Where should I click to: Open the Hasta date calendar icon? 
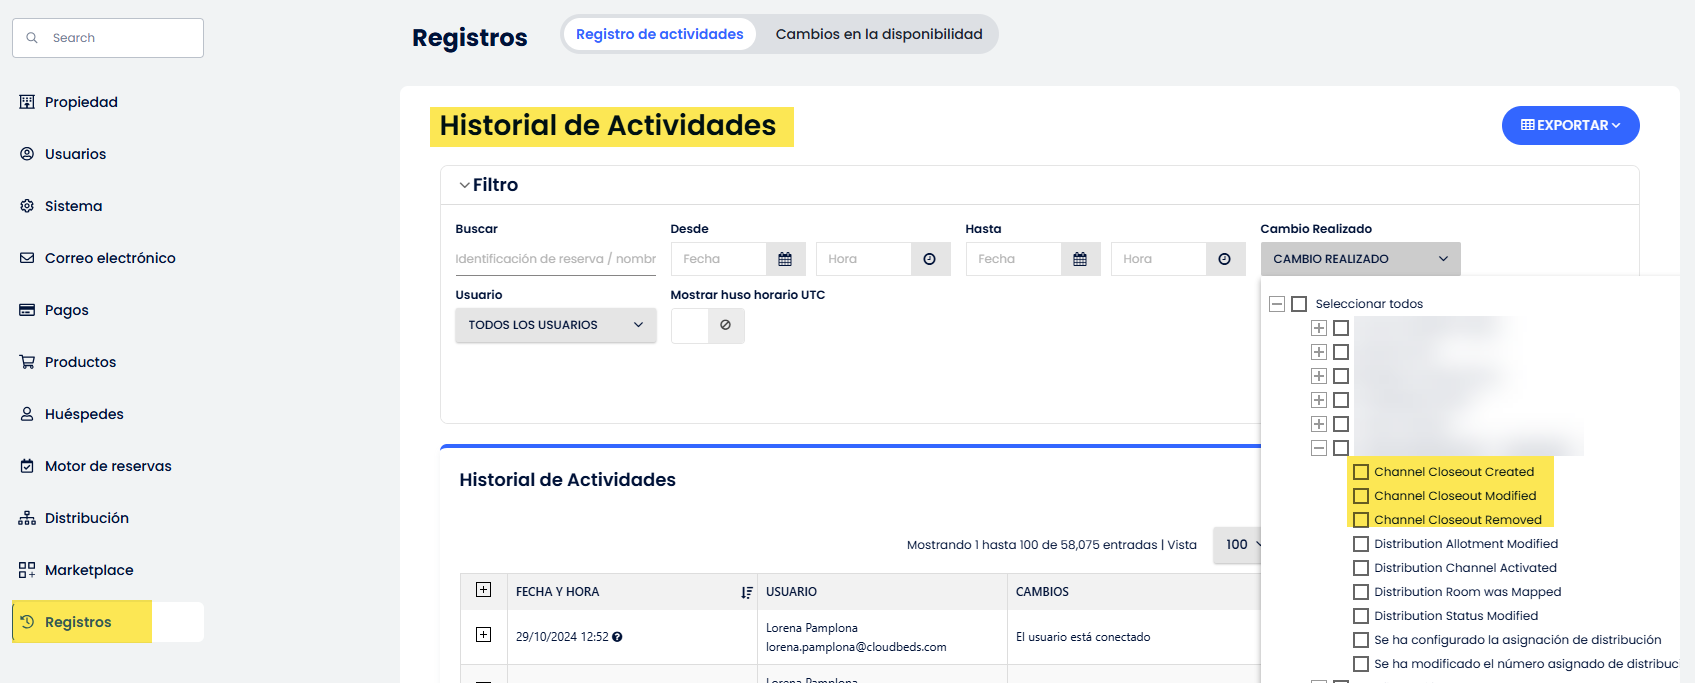tap(1080, 259)
